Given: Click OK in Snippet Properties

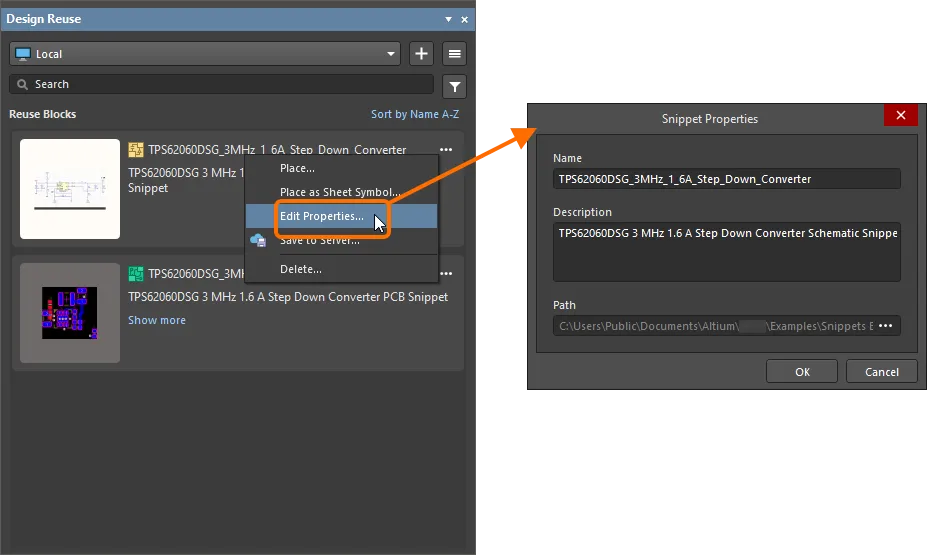Looking at the screenshot, I should coord(802,372).
